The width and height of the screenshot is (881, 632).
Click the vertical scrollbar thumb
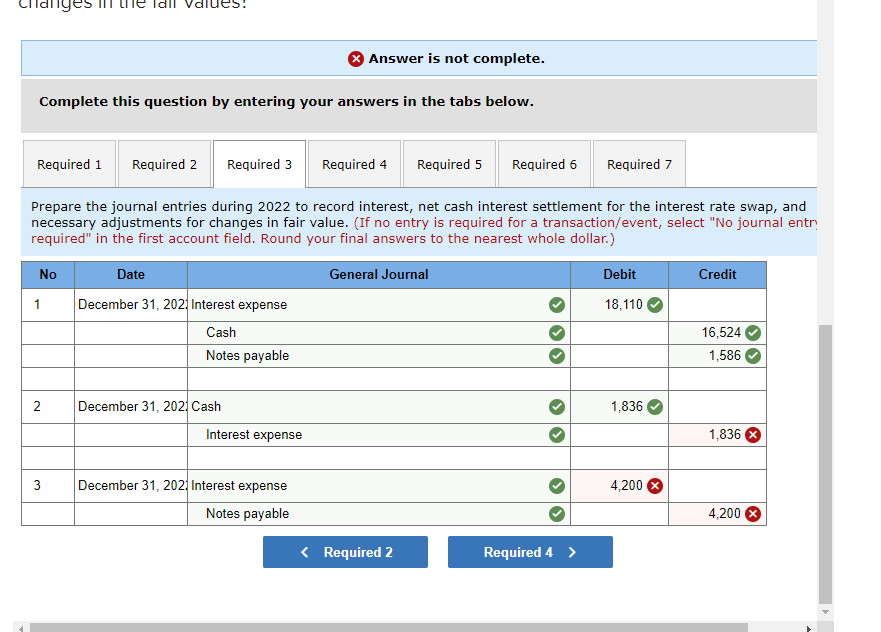coord(825,463)
